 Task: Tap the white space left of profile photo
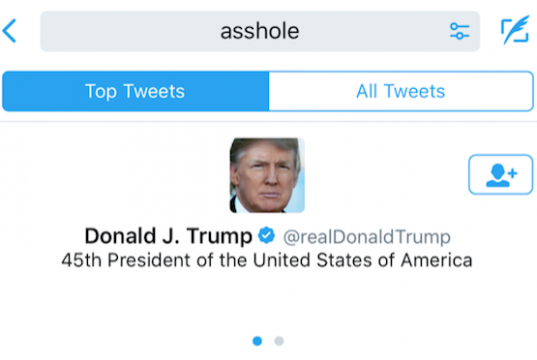click(115, 175)
